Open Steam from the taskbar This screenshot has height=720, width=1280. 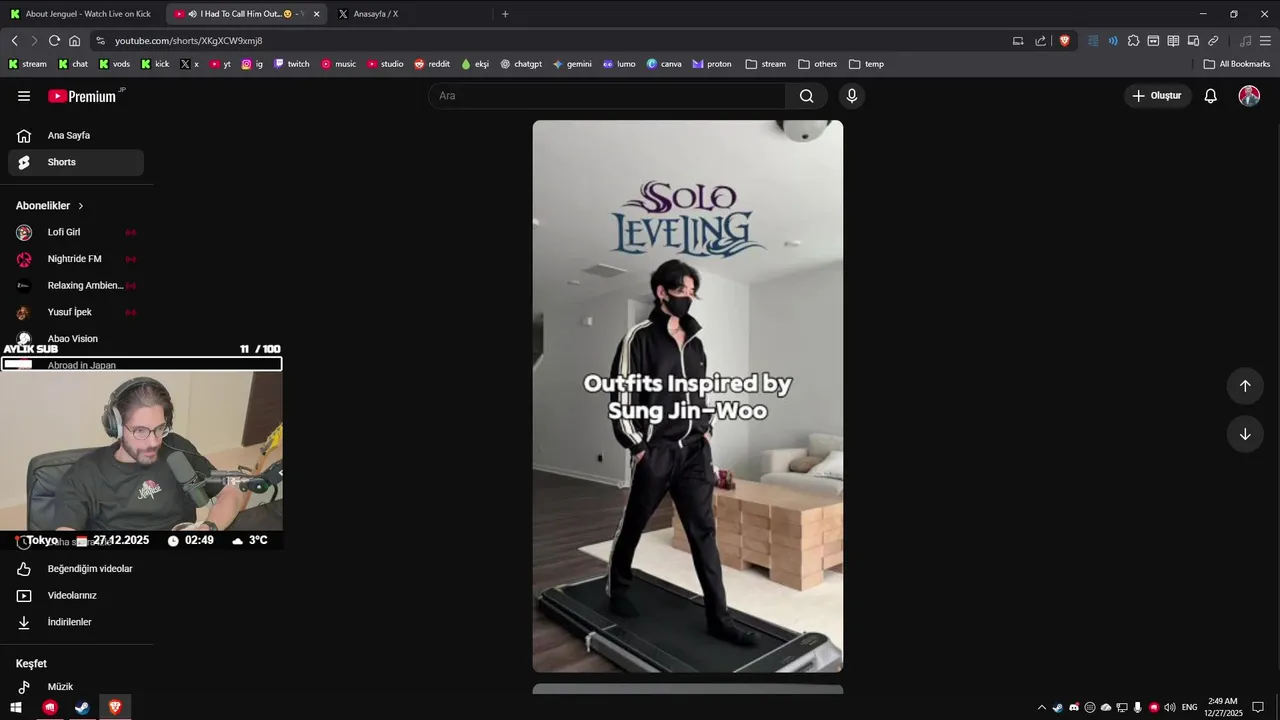(x=82, y=707)
